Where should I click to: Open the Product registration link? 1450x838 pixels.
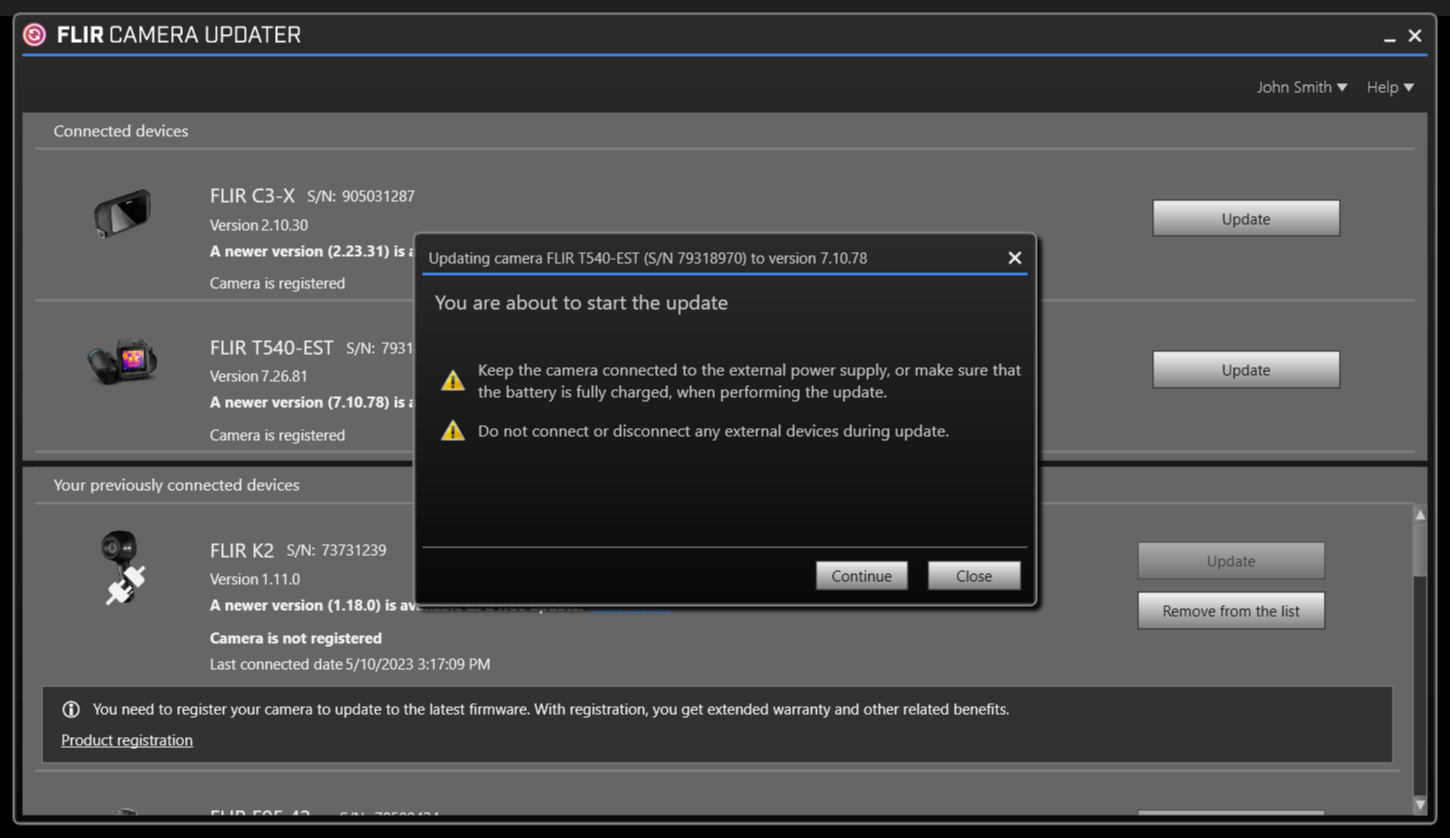coord(126,740)
